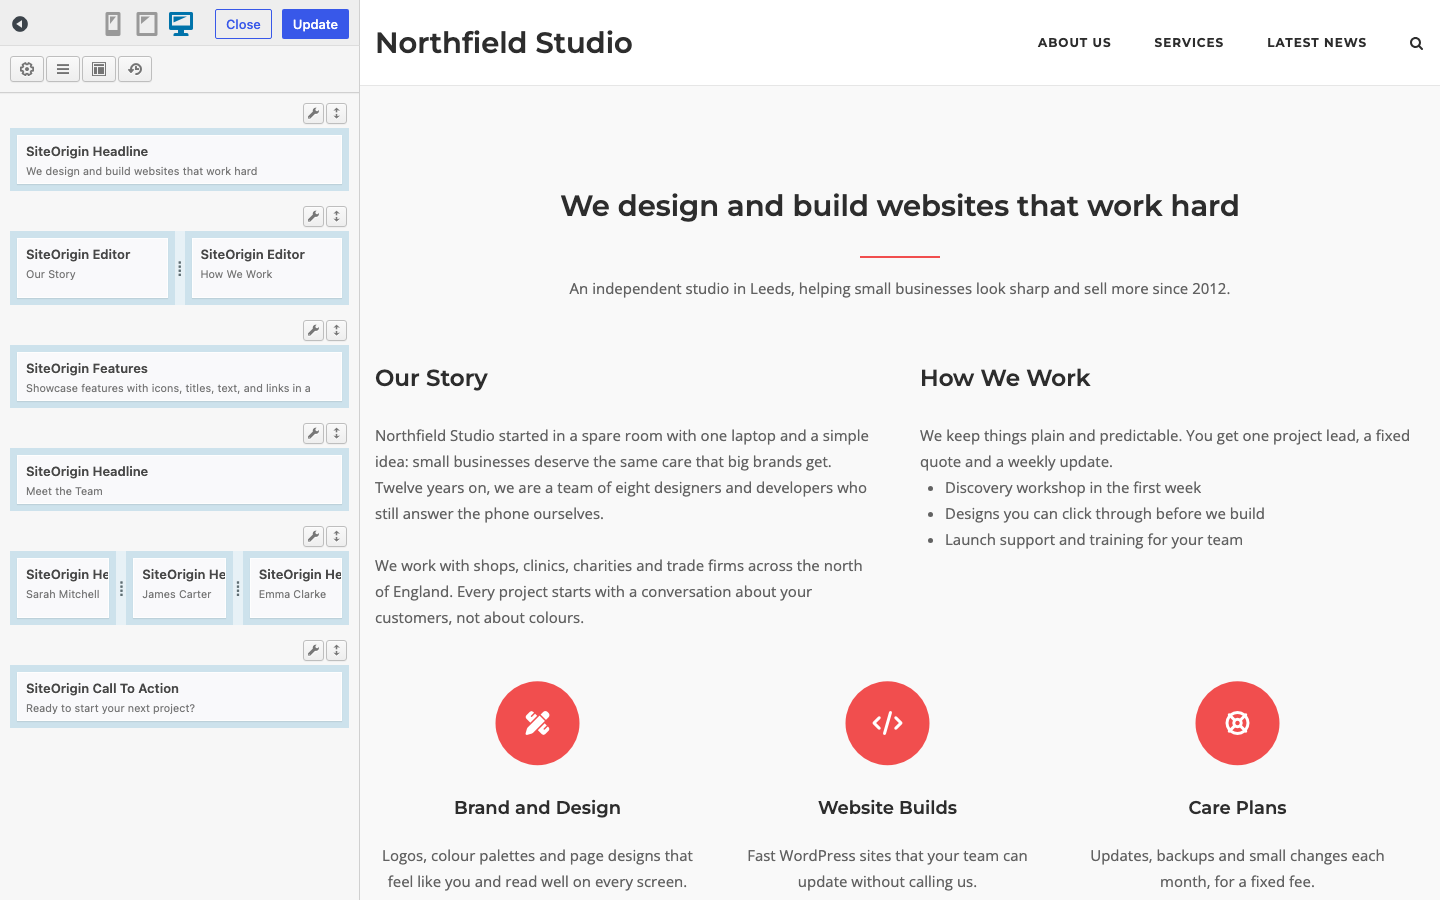1440x900 pixels.
Task: Click move handle for Call To Action row
Action: click(337, 650)
